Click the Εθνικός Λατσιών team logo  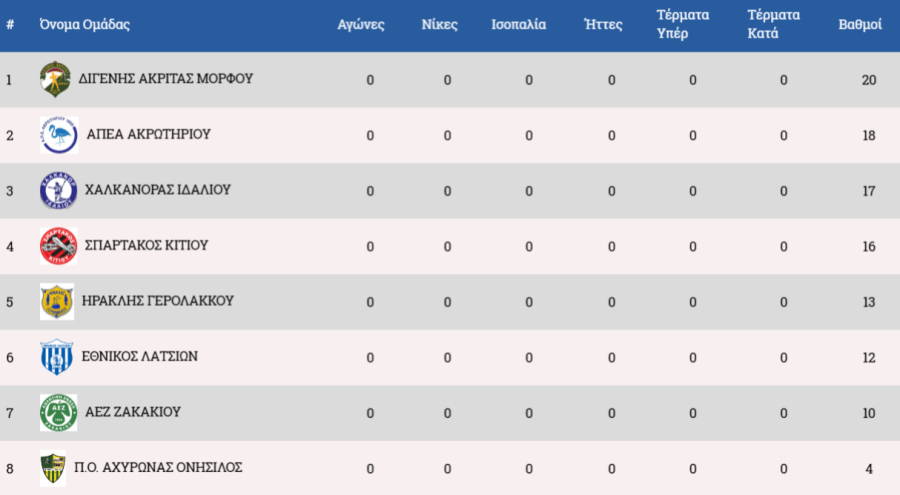pos(57,357)
